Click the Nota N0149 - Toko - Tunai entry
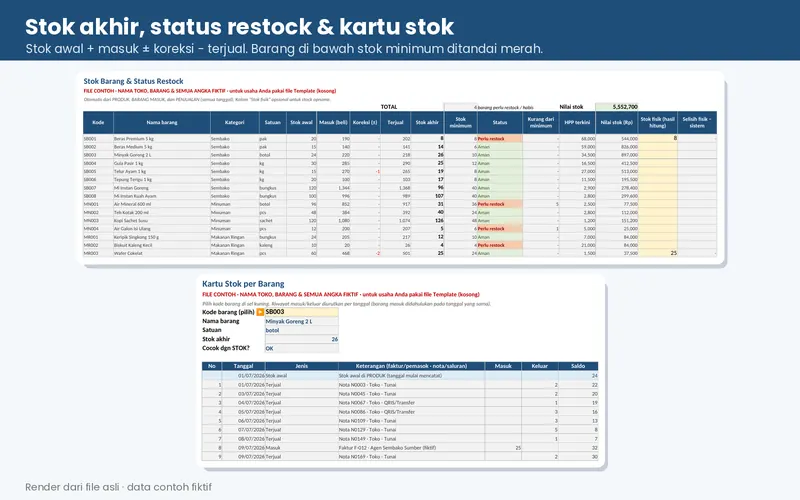Image resolution: width=800 pixels, height=500 pixels. point(367,439)
